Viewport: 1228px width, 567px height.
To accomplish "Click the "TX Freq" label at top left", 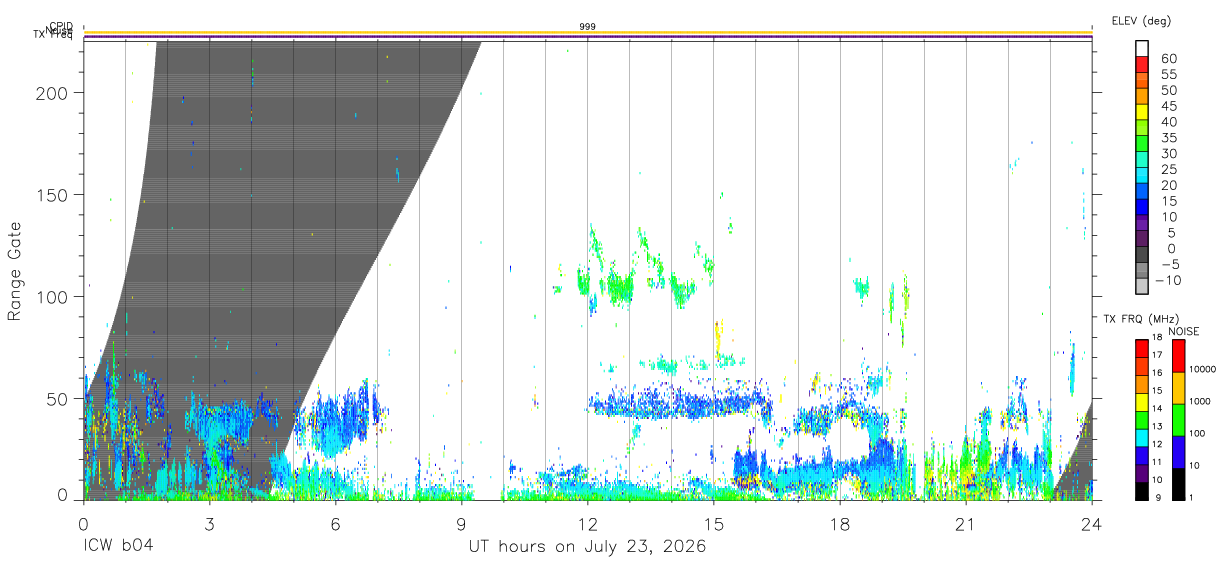I will click(x=54, y=36).
